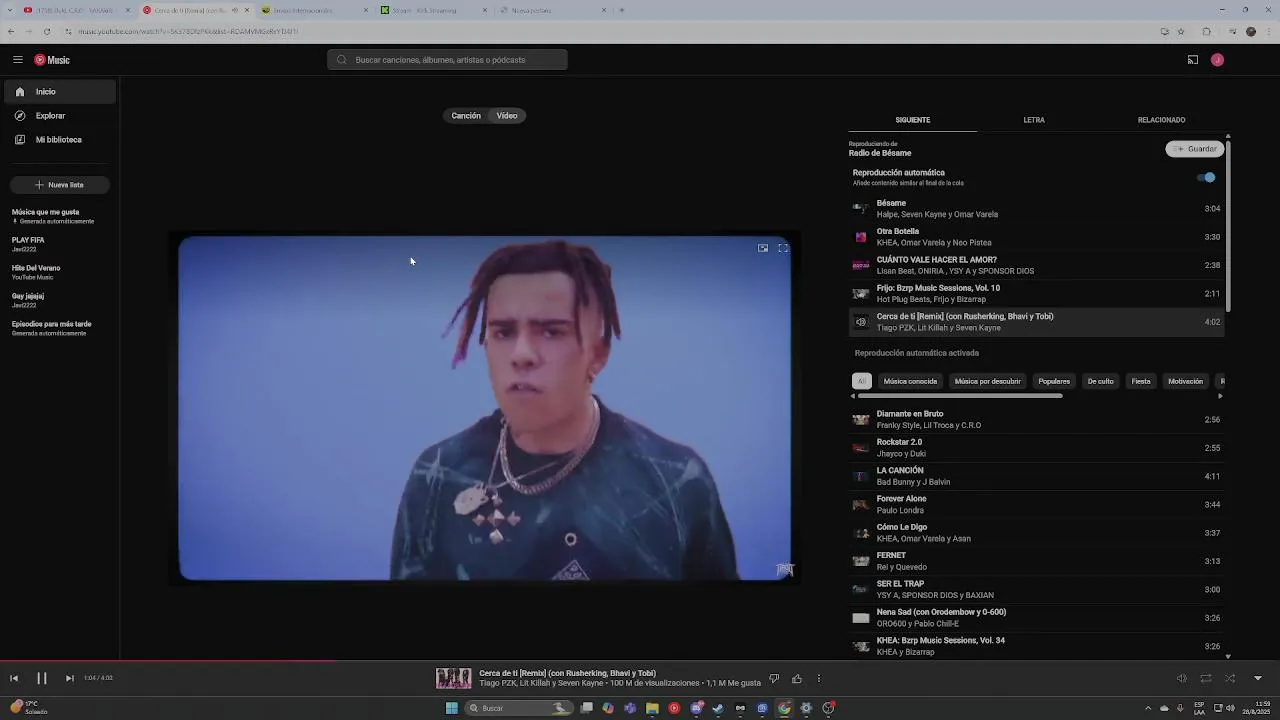Select the LETRA tab

tap(1034, 120)
